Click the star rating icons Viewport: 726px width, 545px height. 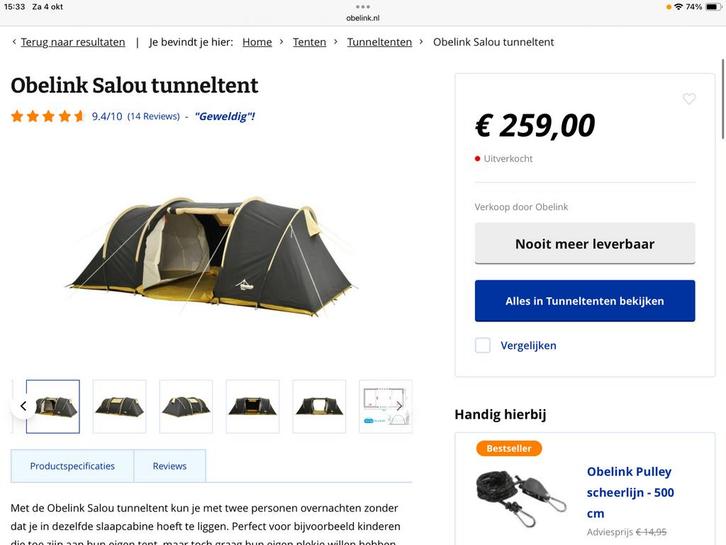[48, 116]
